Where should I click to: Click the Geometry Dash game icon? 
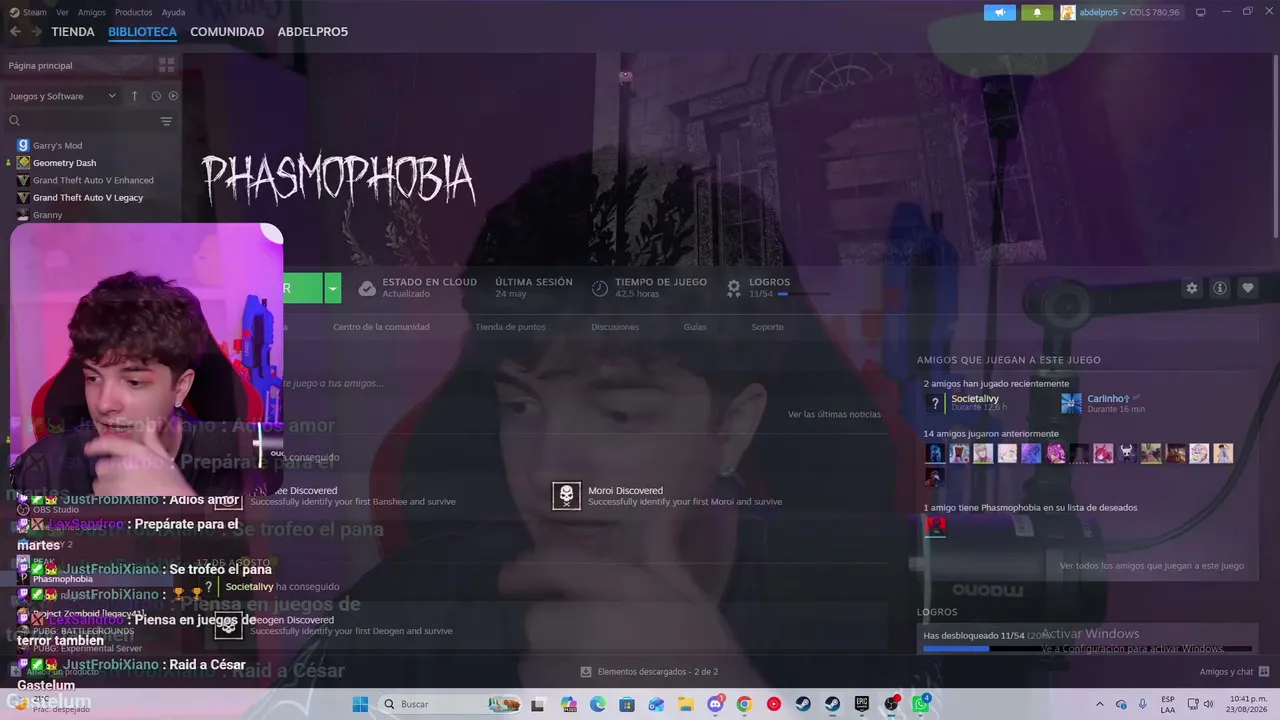(x=23, y=163)
